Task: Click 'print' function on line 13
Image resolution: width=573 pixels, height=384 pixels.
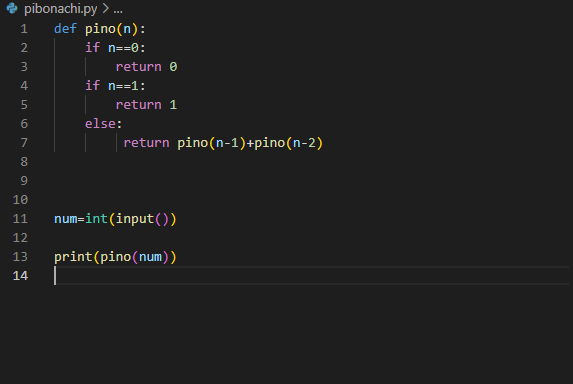Action: pos(73,257)
